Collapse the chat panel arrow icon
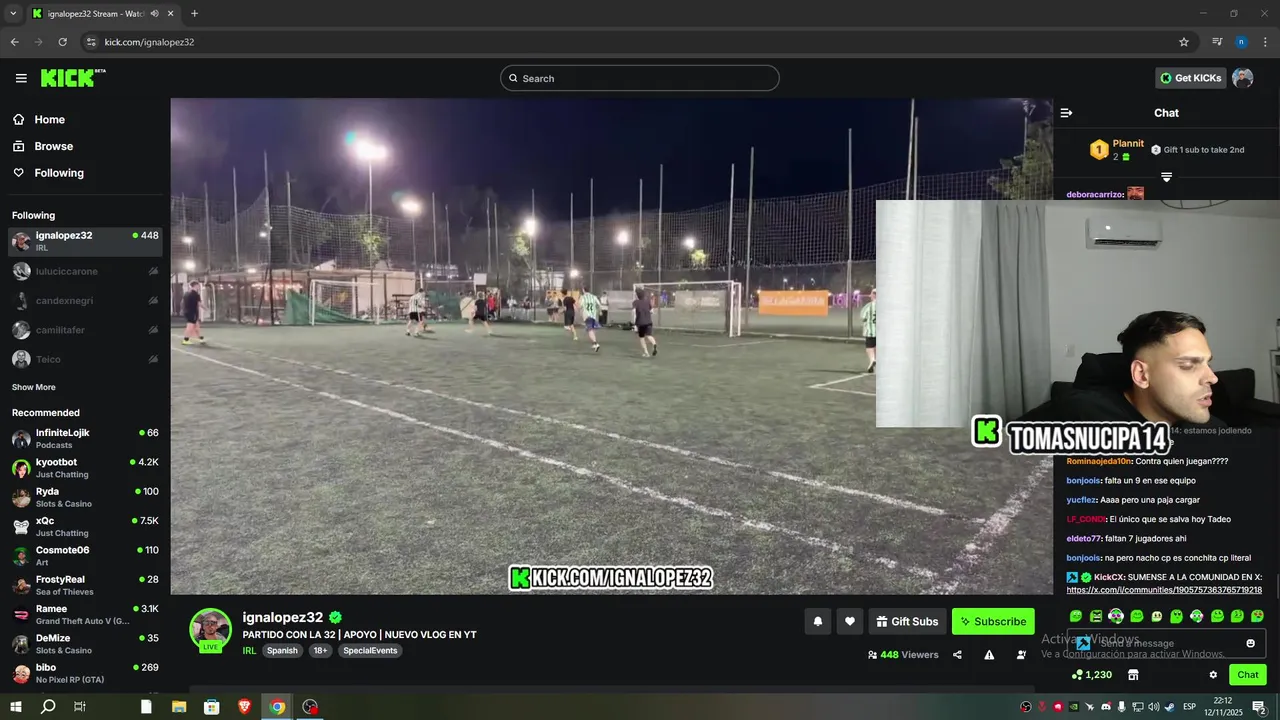1280x720 pixels. click(x=1066, y=113)
